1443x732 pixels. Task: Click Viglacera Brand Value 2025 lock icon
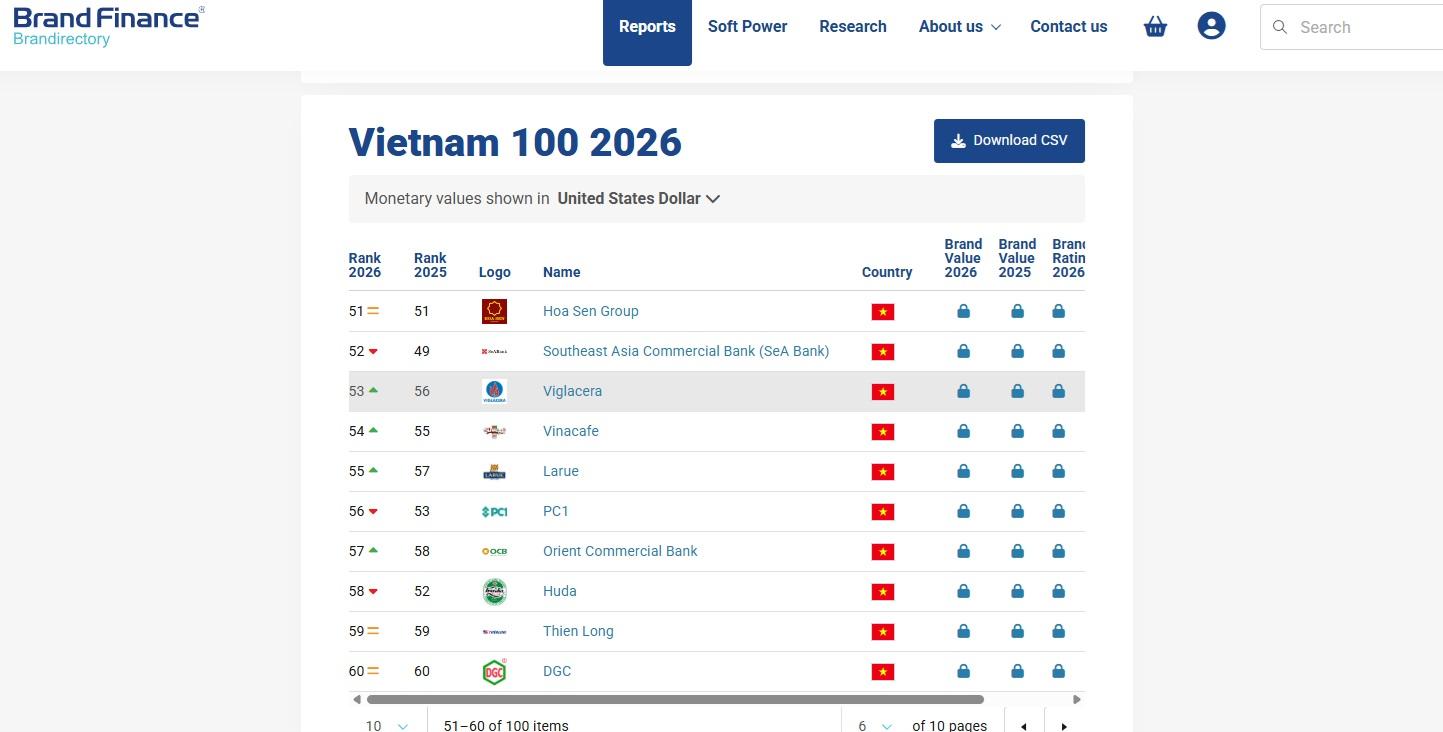click(x=1017, y=391)
